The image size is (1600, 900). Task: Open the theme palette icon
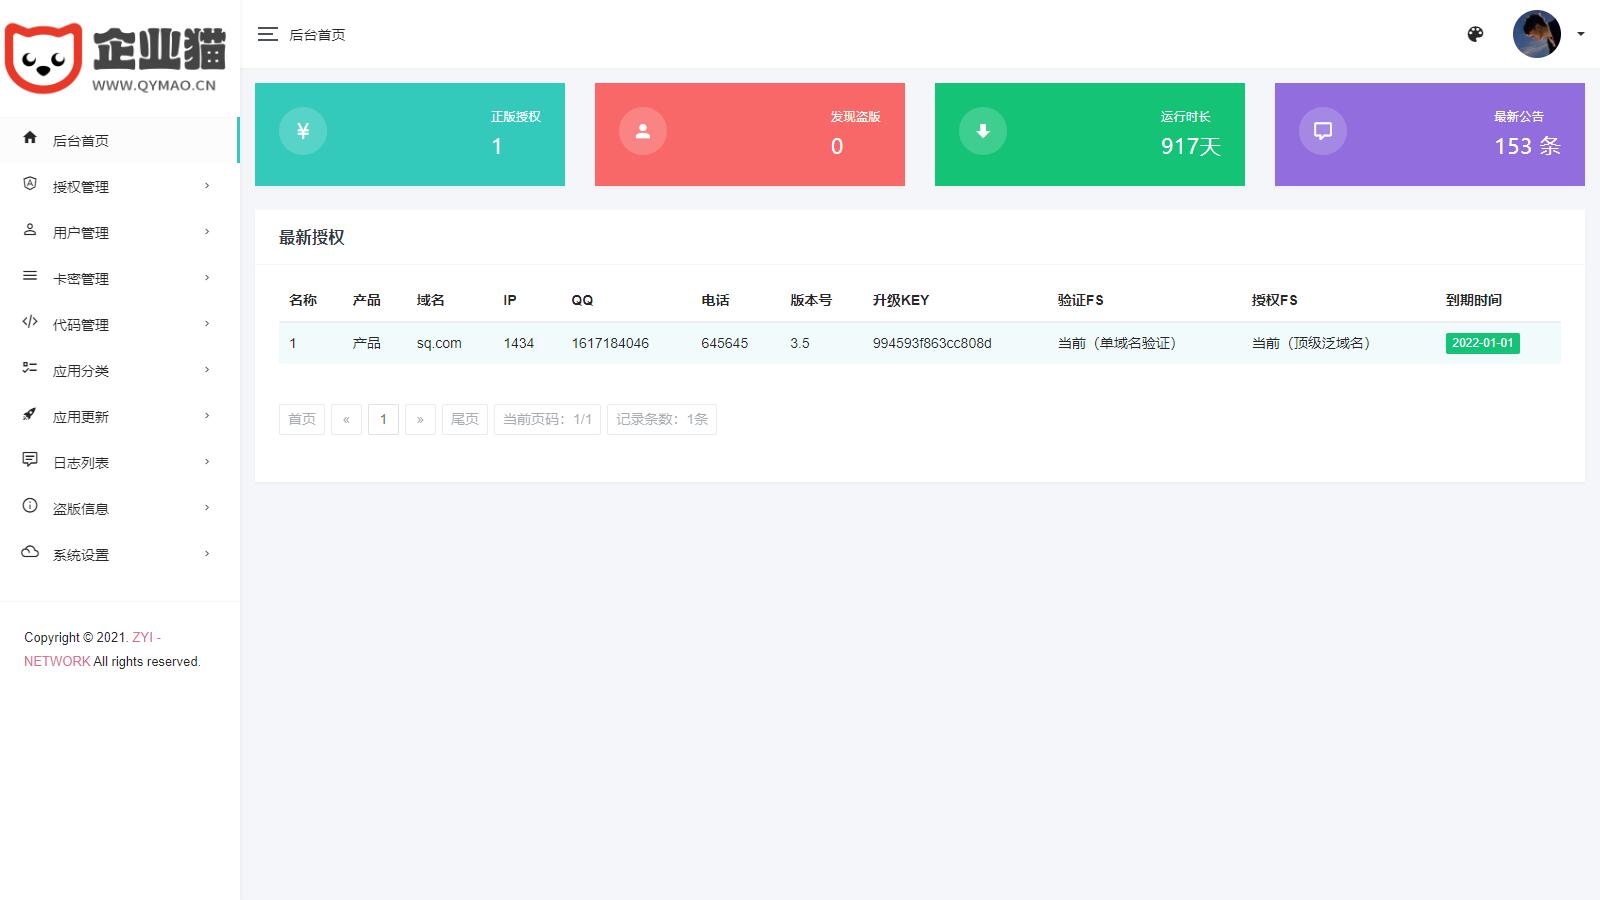[x=1475, y=34]
